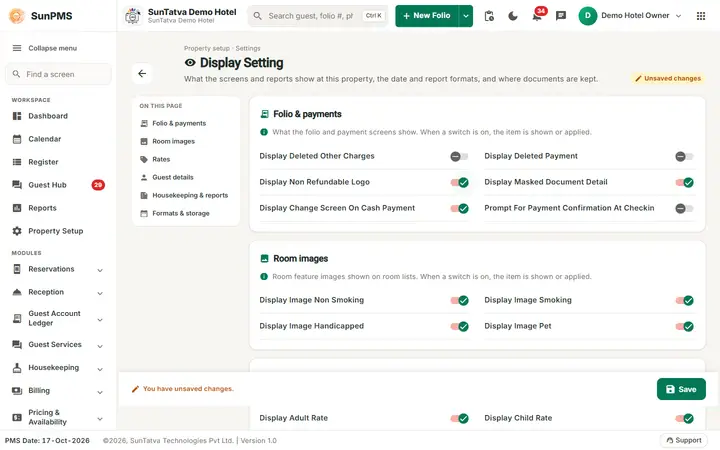Click the SunTatva Demo Hotel property logo
Image resolution: width=720 pixels, height=450 pixels.
pyautogui.click(x=133, y=16)
